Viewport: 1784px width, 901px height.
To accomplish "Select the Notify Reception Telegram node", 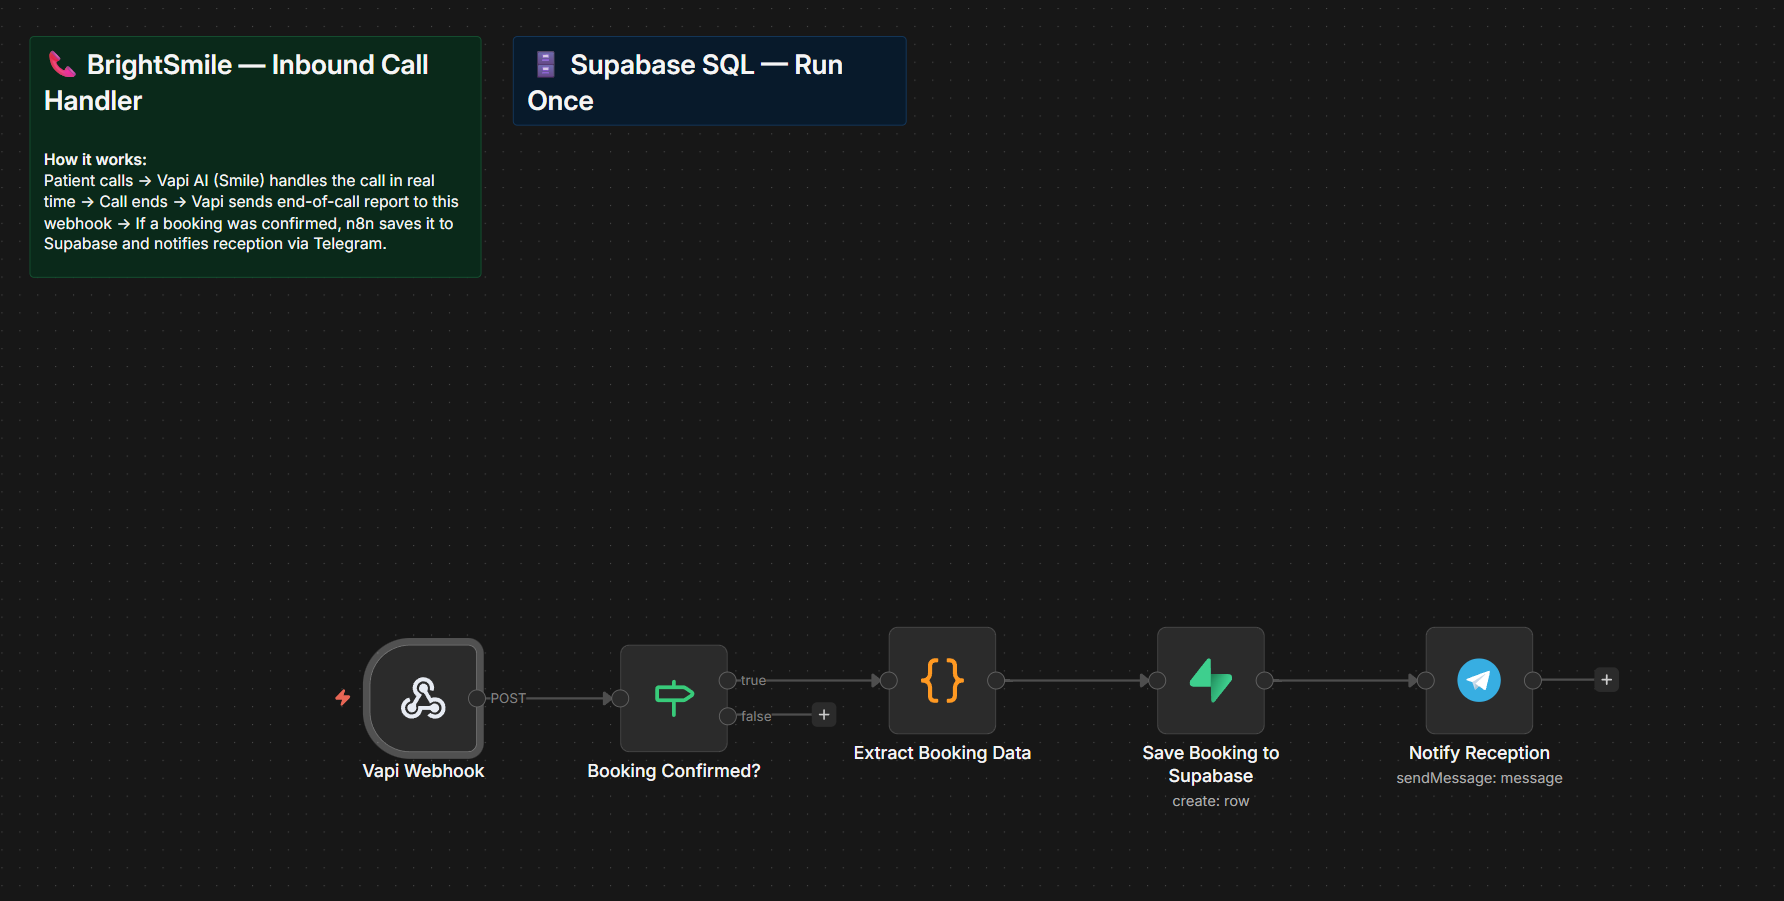I will pos(1479,680).
